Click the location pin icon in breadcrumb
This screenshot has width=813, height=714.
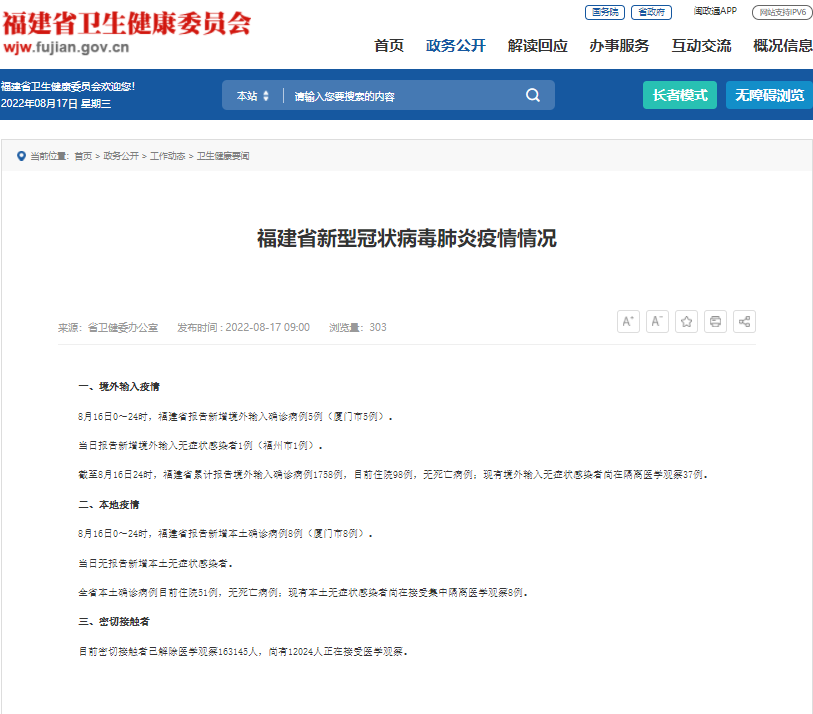(21, 156)
